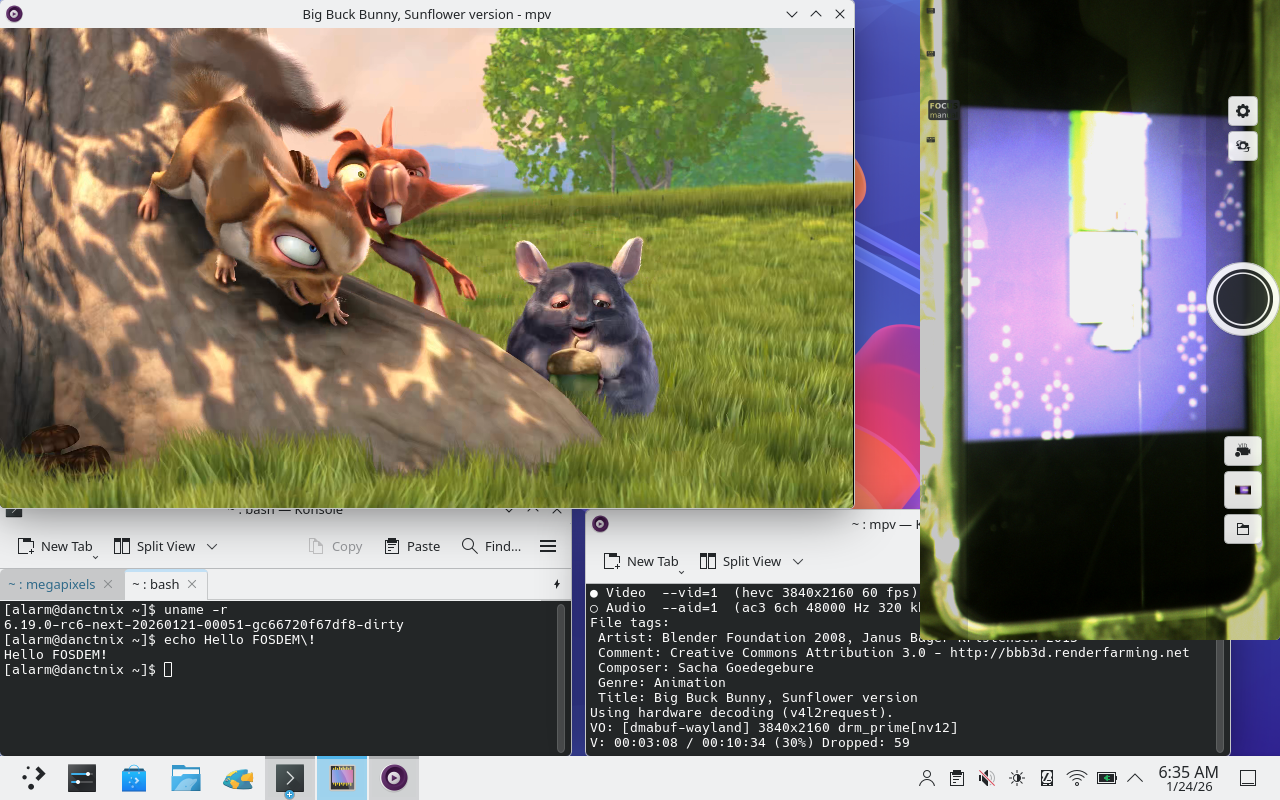Viewport: 1280px width, 800px height.
Task: Unmute audio via the volume tray icon
Action: point(987,778)
